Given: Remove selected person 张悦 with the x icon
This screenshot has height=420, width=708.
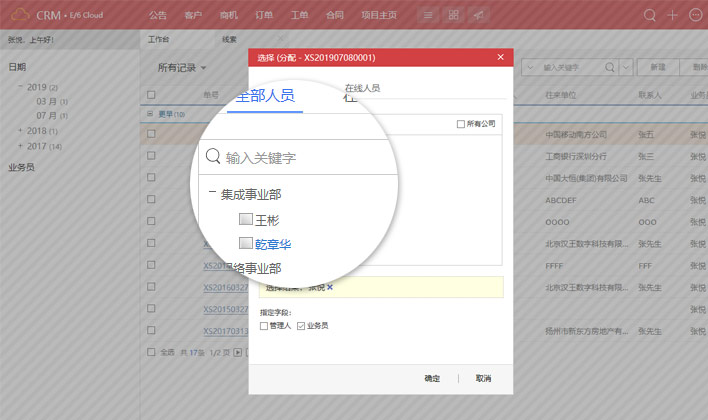Looking at the screenshot, I should [330, 287].
